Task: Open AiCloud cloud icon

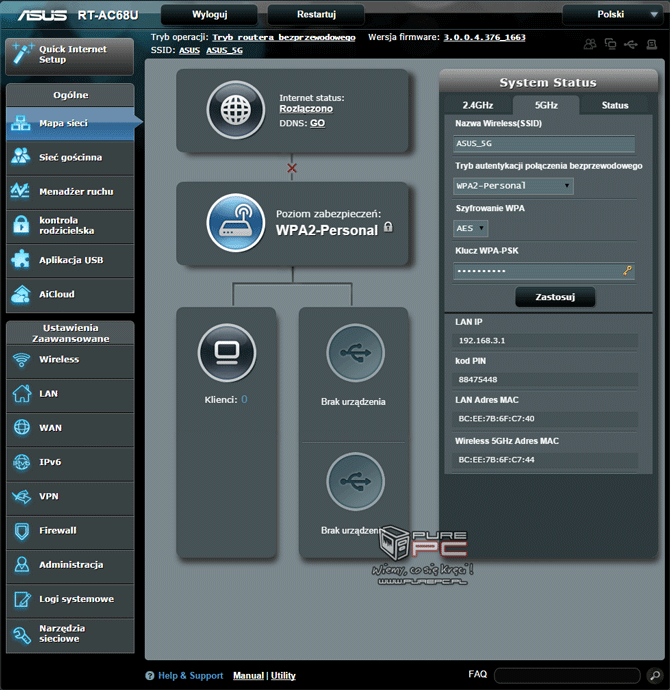Action: (21, 294)
